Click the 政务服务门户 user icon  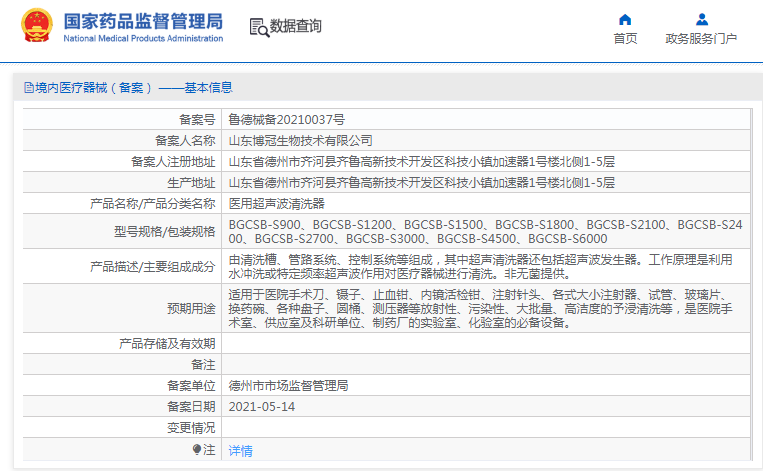[702, 19]
